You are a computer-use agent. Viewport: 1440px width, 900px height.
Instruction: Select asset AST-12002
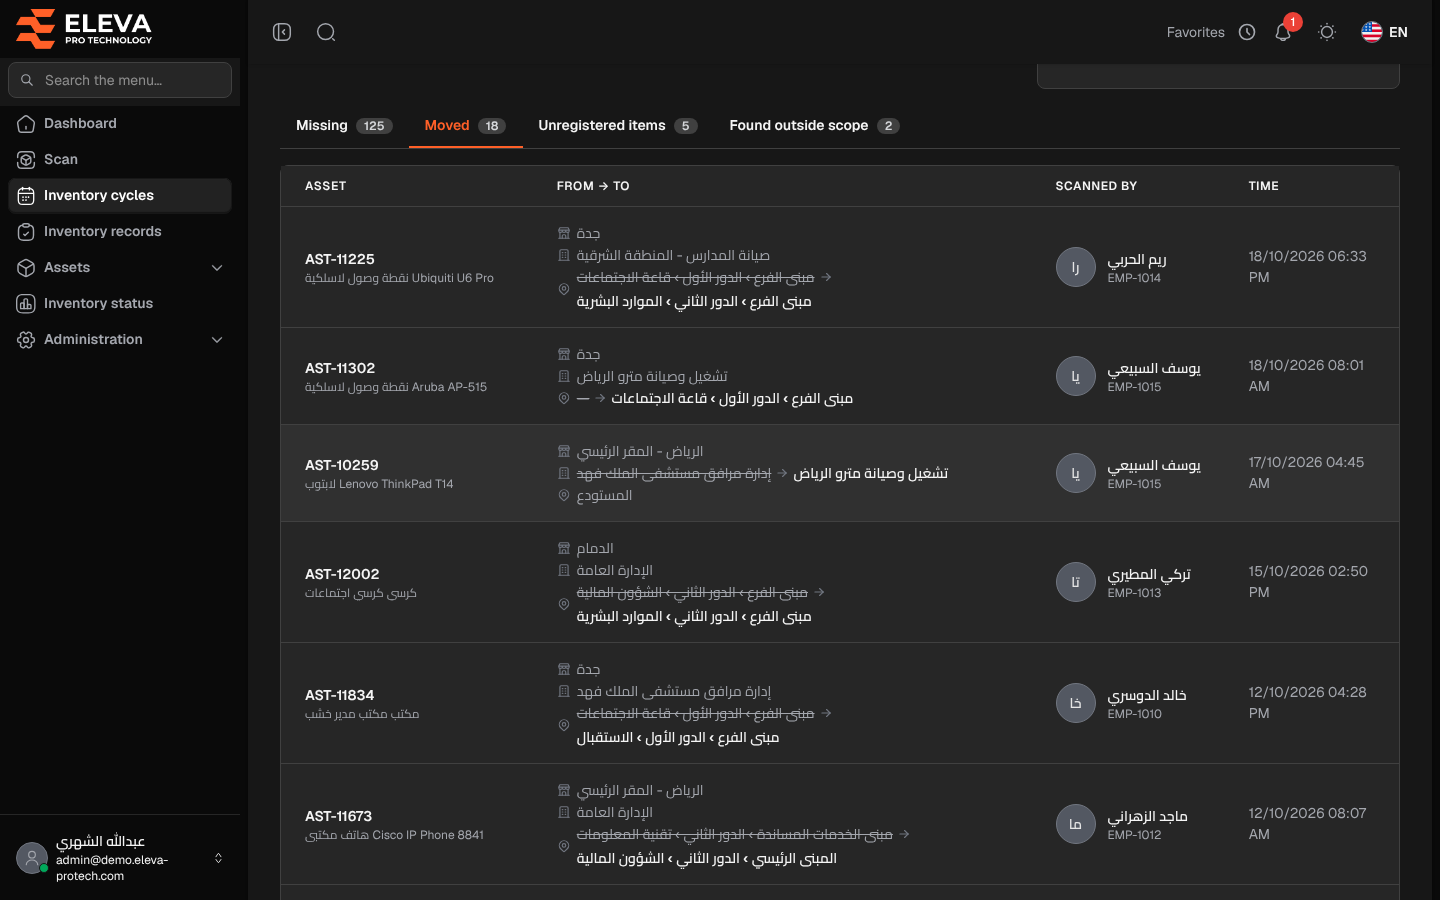click(342, 574)
